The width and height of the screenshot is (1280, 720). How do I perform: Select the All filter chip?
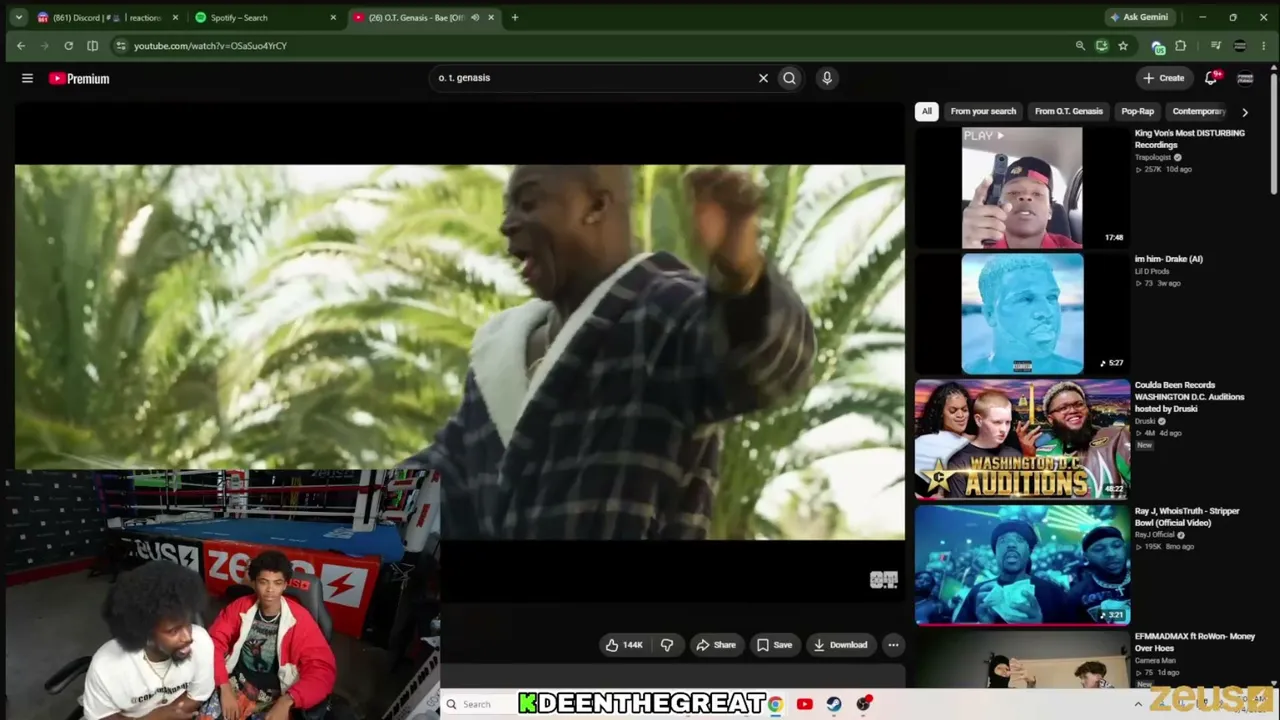(x=927, y=112)
